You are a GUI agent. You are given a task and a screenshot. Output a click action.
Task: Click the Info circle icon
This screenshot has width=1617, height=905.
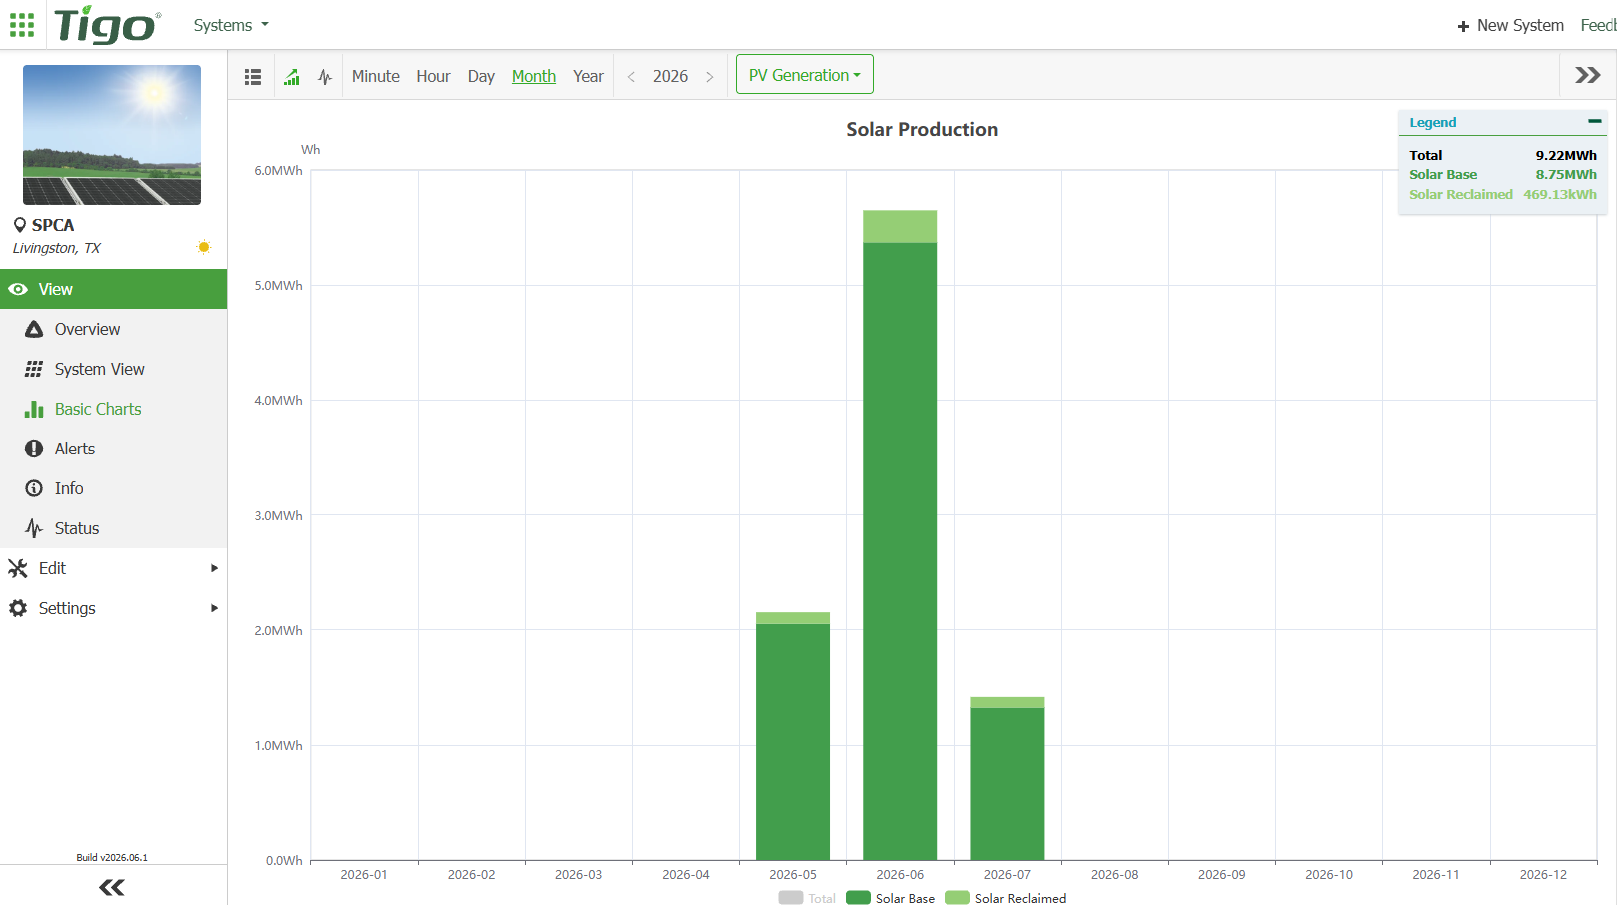(34, 488)
